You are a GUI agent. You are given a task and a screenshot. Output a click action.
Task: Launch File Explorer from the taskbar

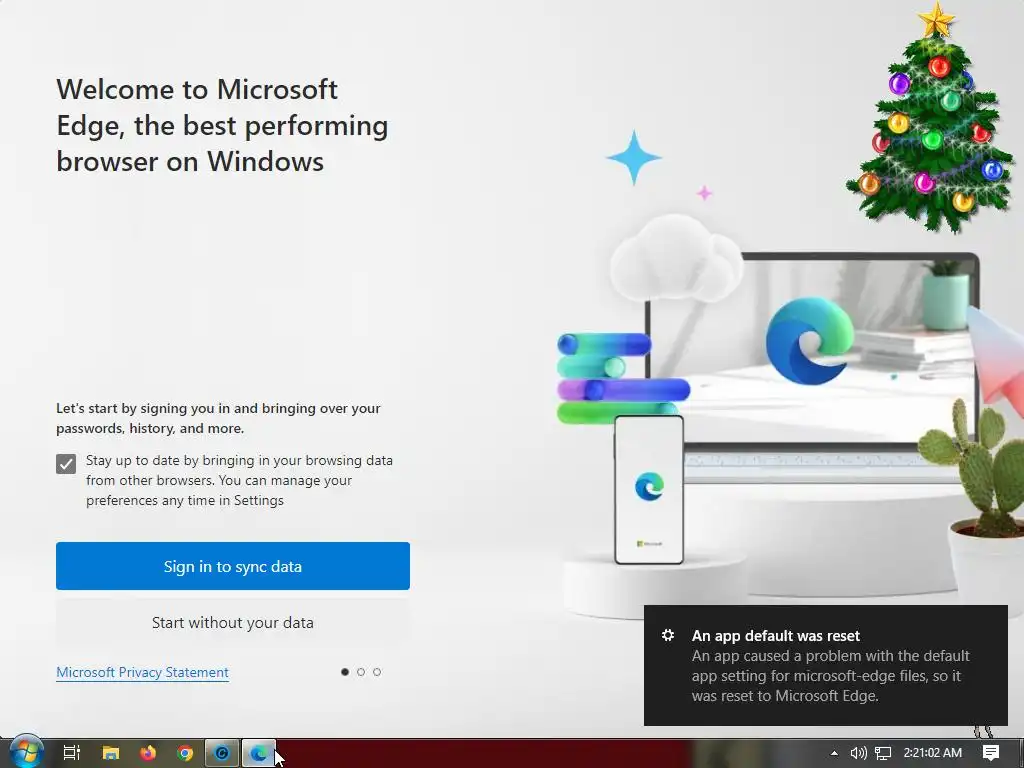[110, 753]
